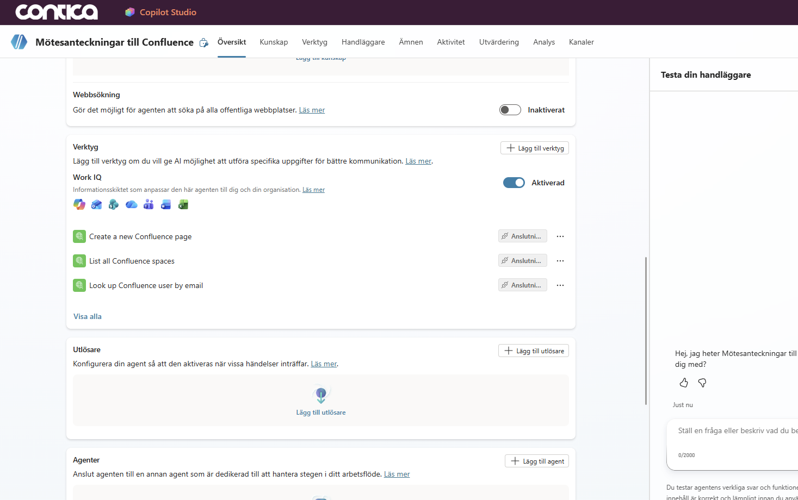
Task: Click the Inaktiverat label
Action: click(546, 110)
